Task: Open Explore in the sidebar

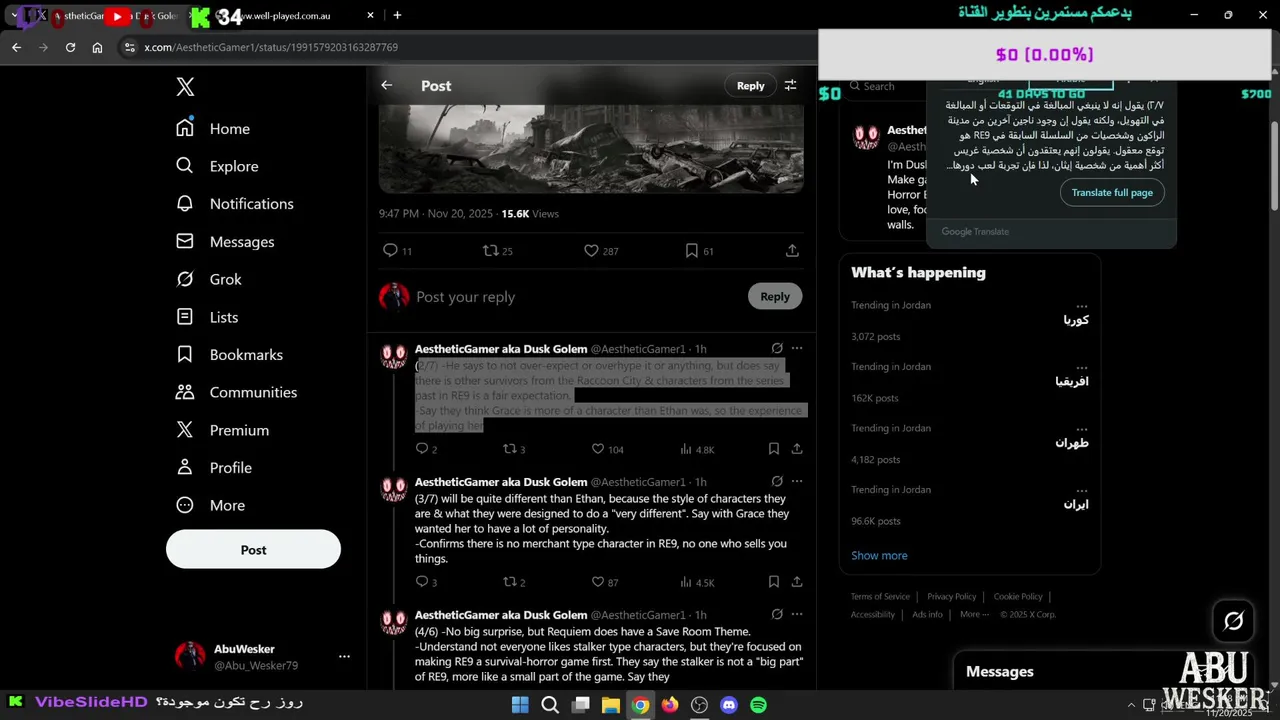Action: pos(217,166)
